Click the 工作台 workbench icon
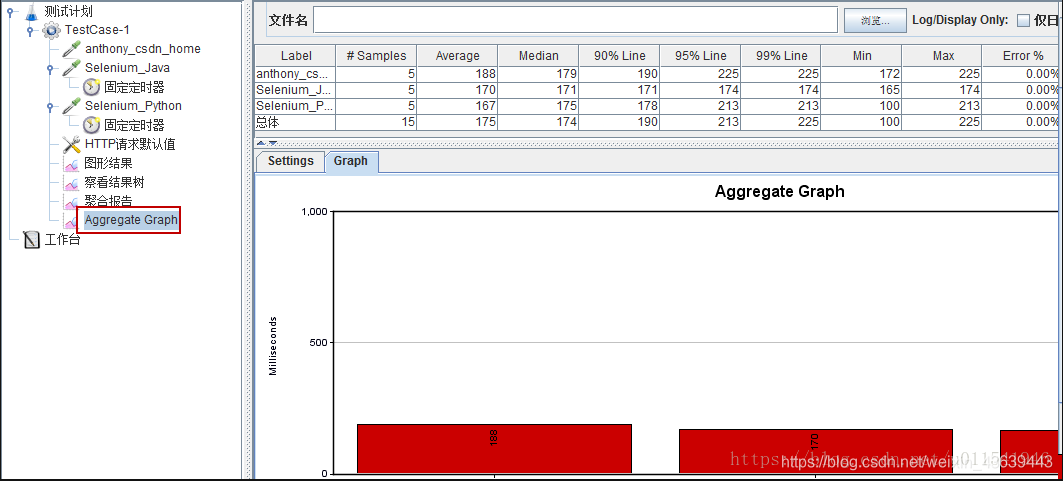 coord(32,240)
